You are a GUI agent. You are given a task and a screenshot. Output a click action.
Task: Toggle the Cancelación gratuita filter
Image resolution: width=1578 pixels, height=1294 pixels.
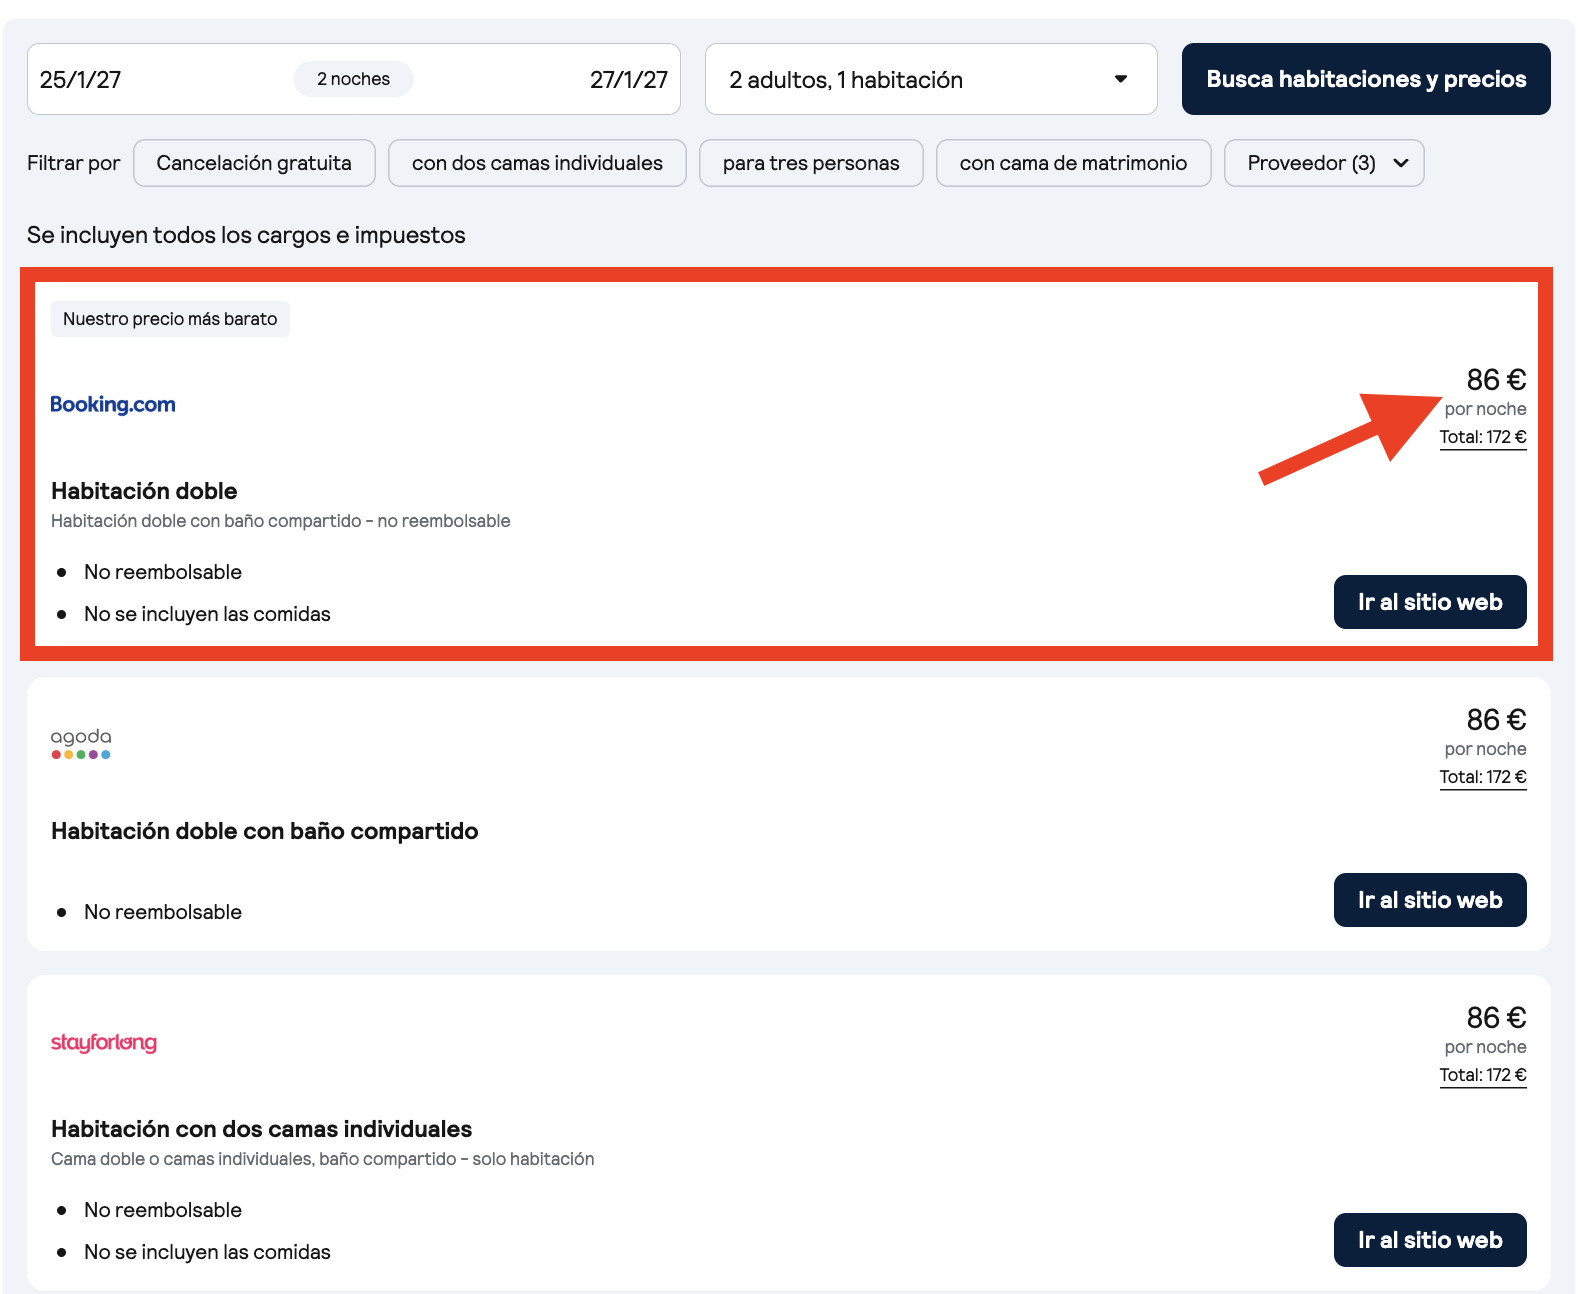click(254, 163)
